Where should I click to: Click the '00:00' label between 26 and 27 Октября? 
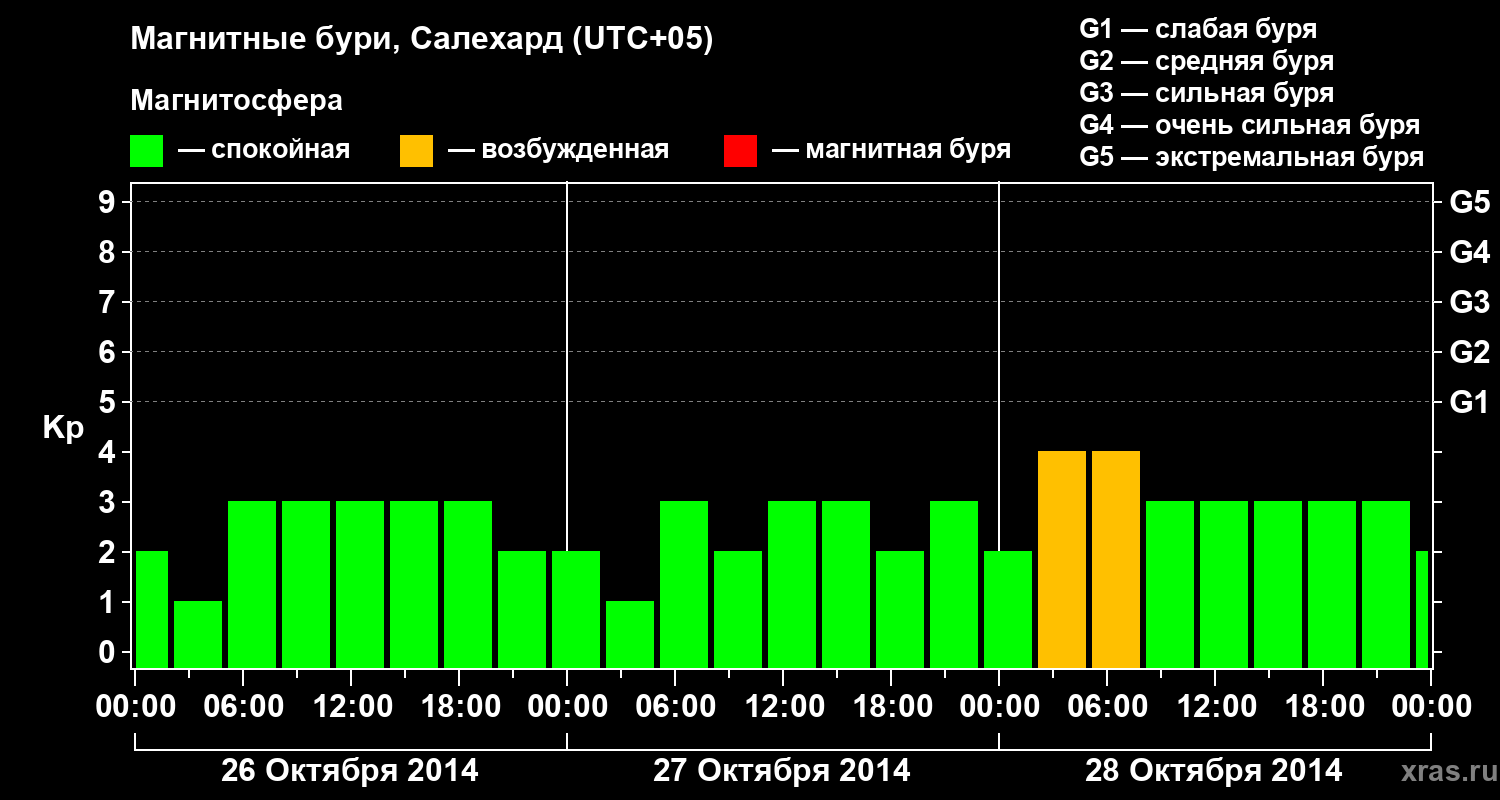tap(567, 707)
